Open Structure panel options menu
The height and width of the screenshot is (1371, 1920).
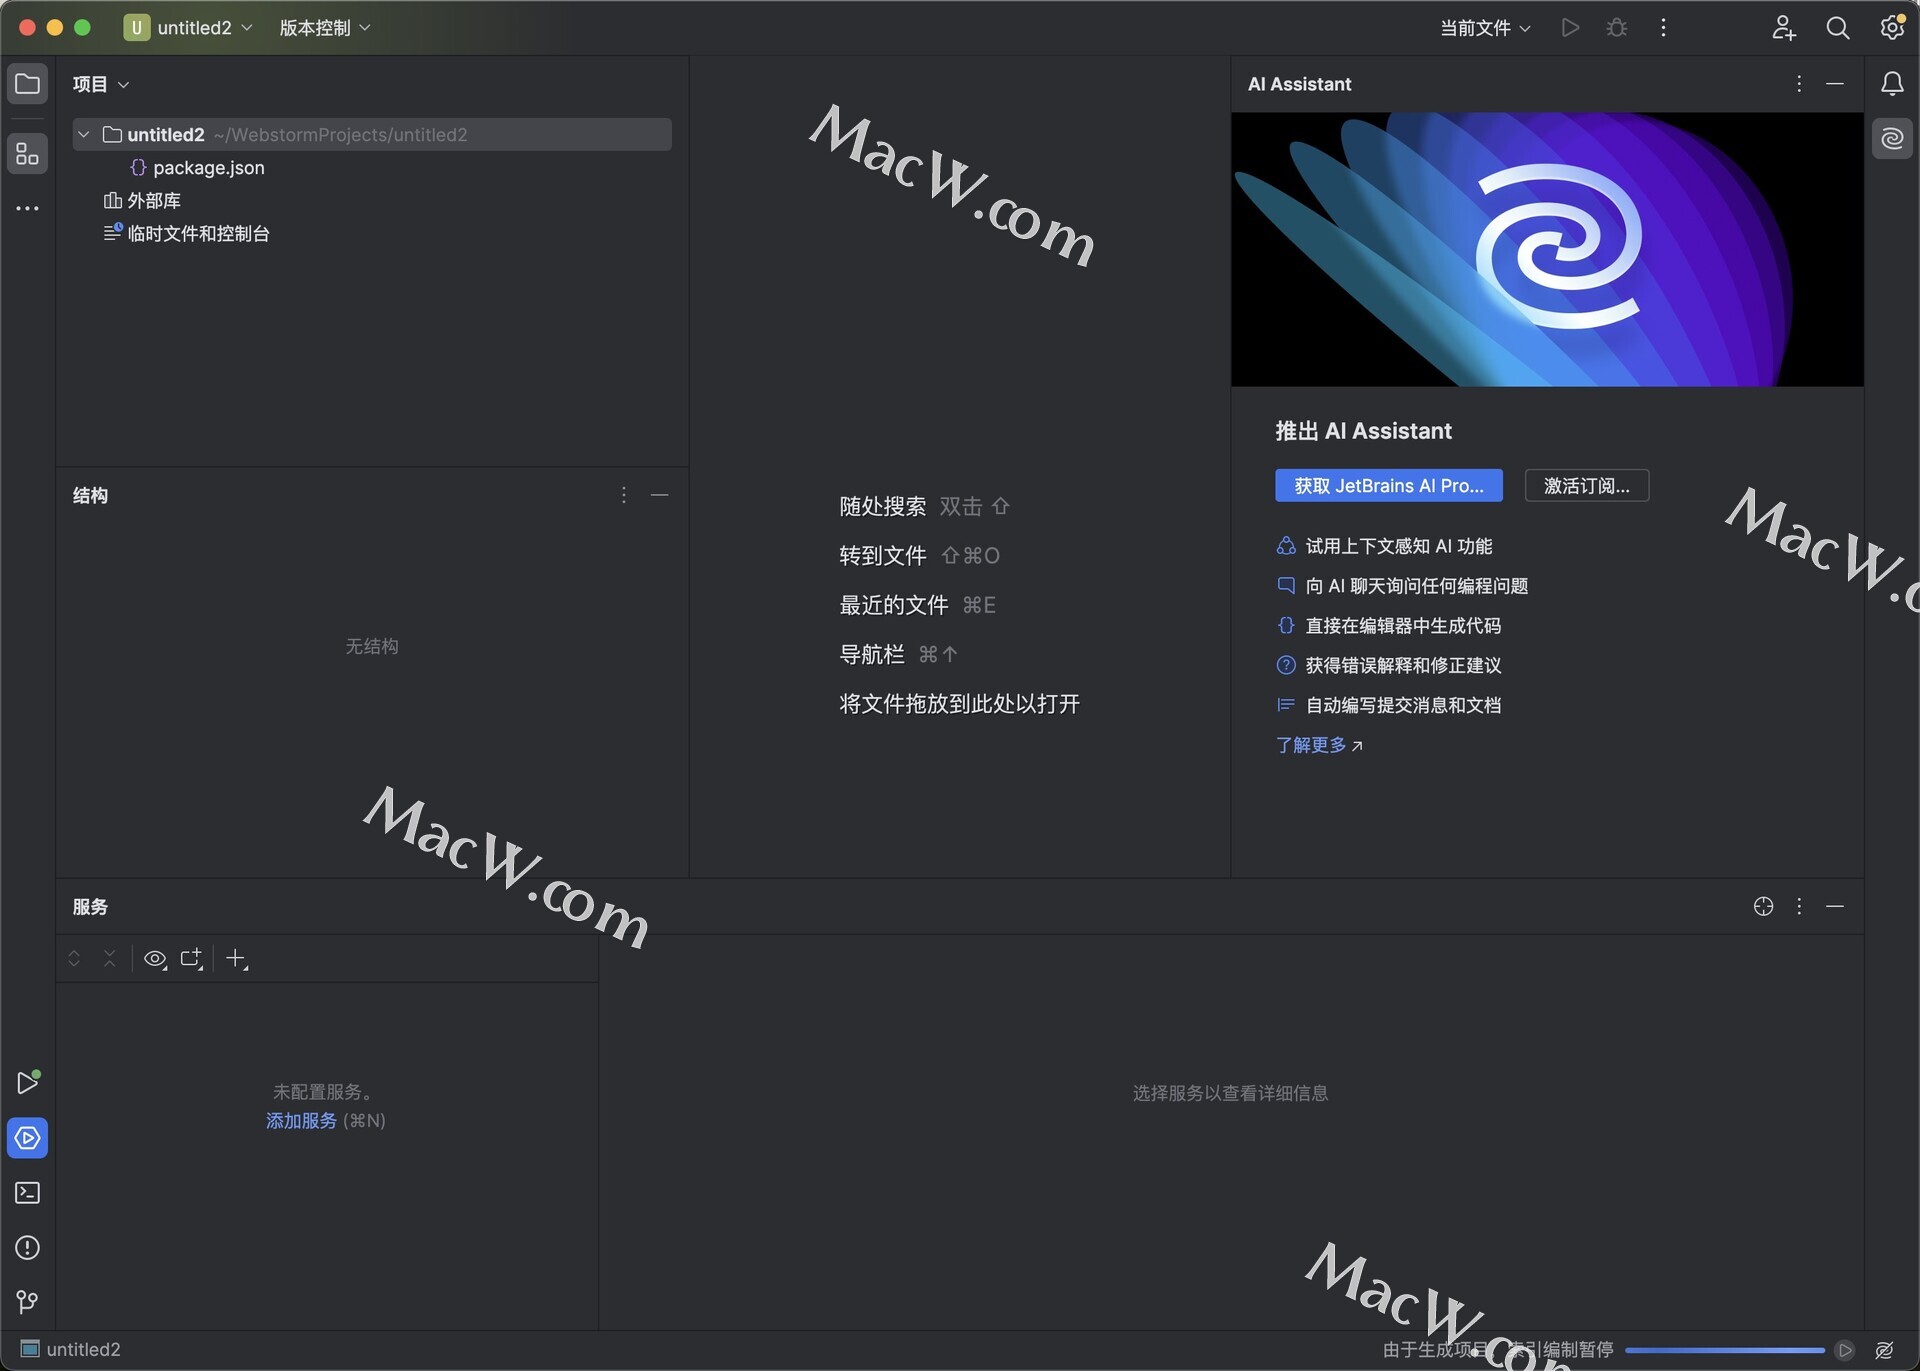[x=623, y=495]
